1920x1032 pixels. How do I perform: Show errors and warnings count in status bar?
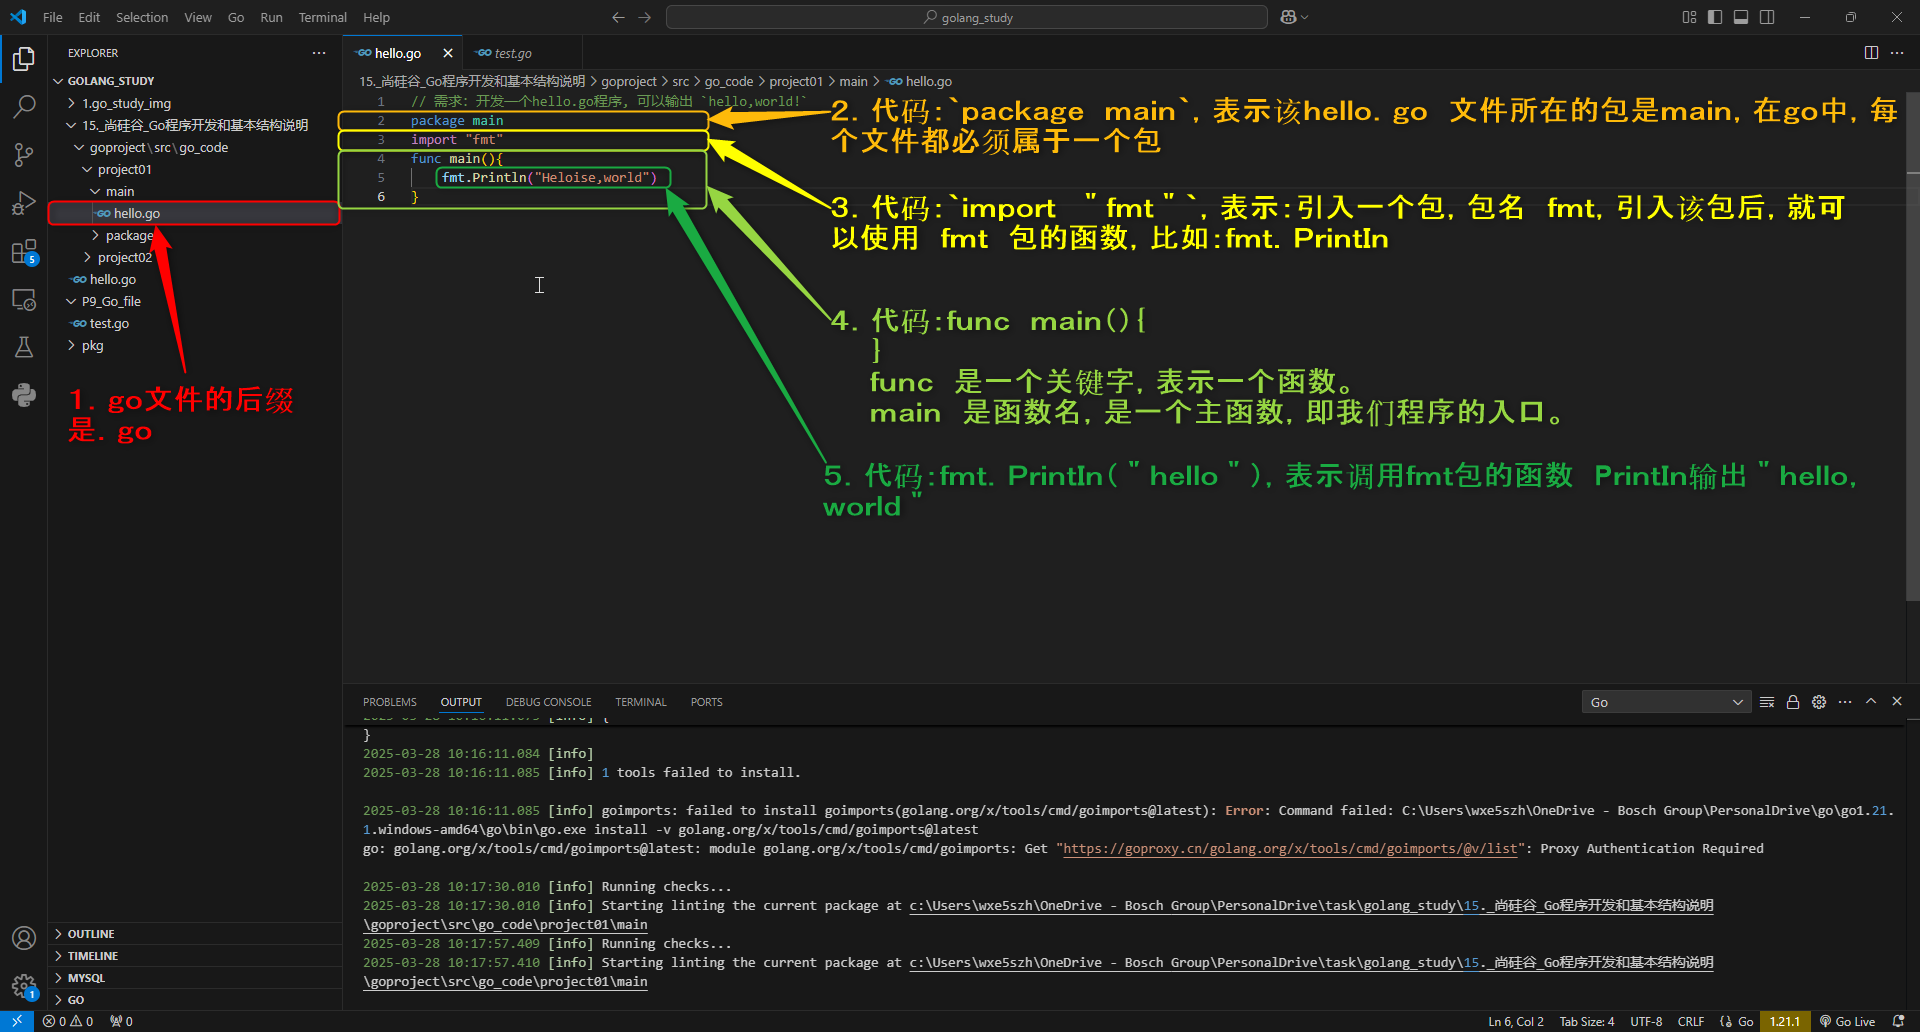68,1021
